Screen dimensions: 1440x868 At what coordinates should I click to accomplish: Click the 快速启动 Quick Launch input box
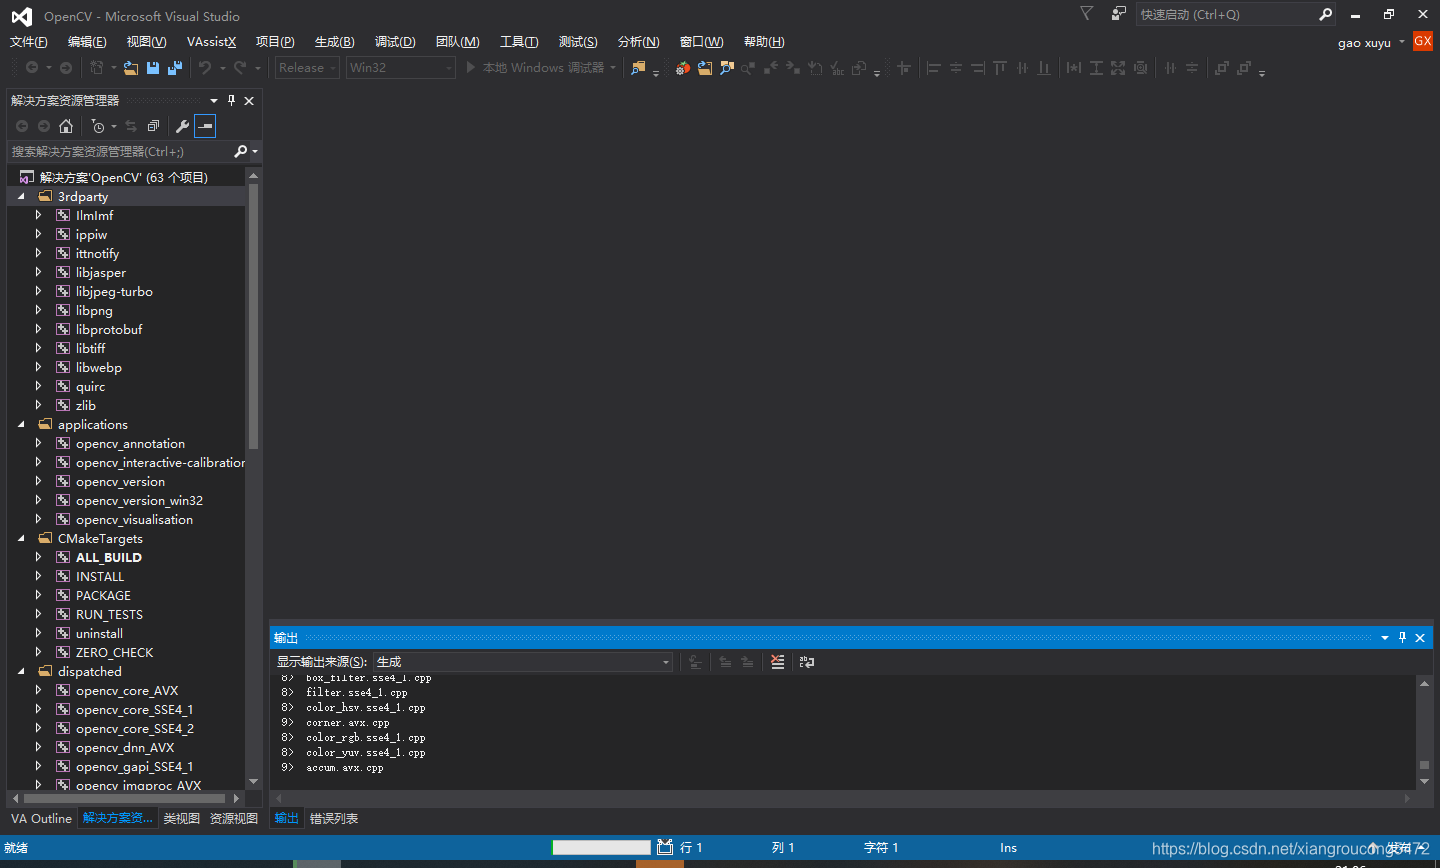[x=1226, y=14]
